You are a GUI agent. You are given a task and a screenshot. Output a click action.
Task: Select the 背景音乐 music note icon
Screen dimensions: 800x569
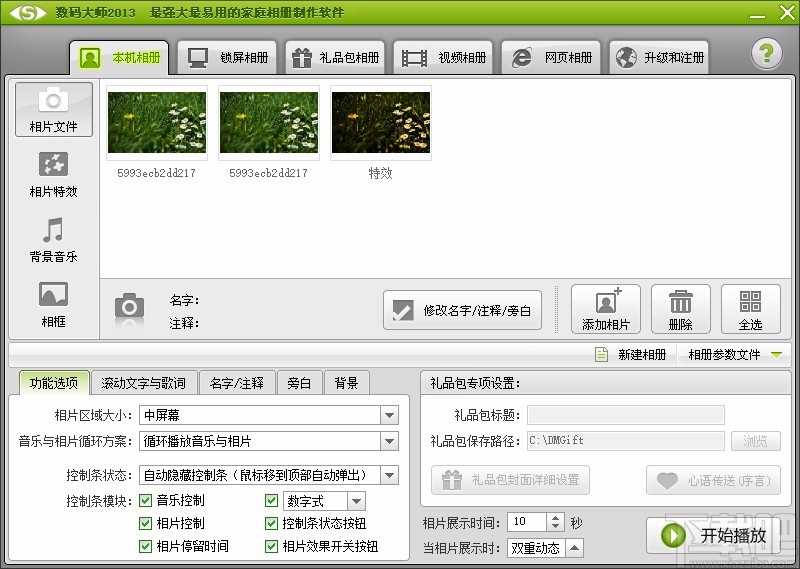53,239
